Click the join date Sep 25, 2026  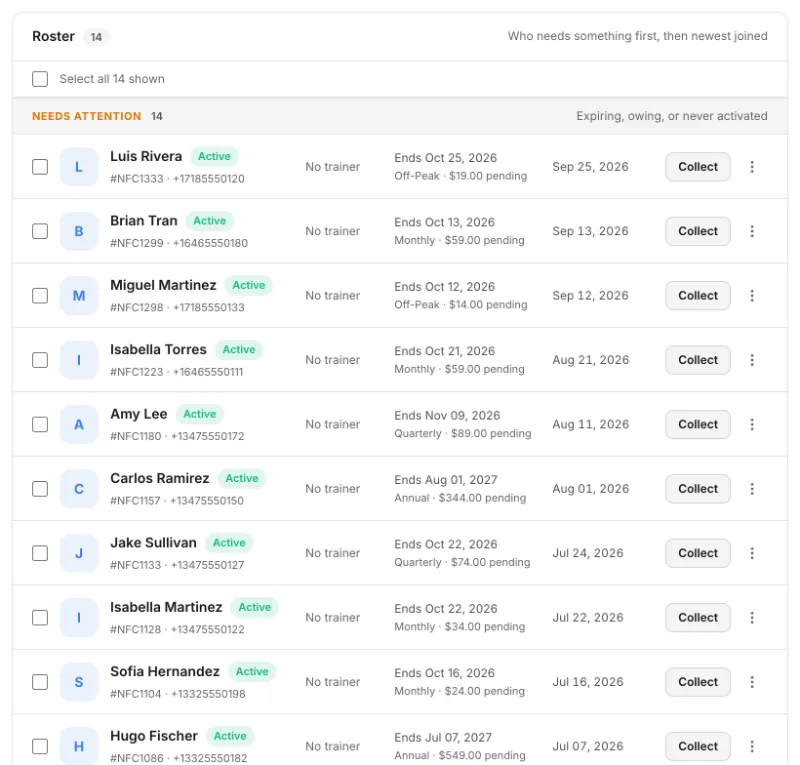[590, 167]
